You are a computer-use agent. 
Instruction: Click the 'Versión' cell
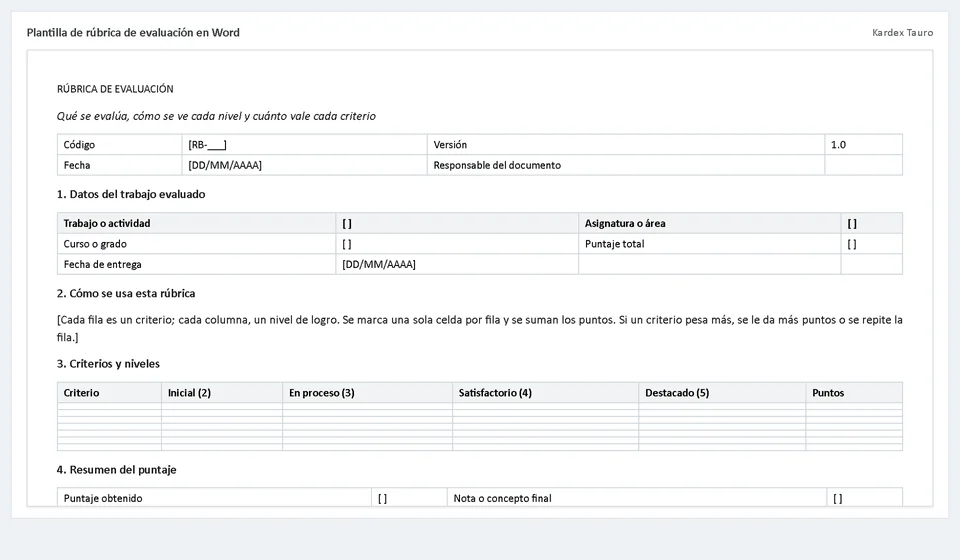click(x=626, y=144)
